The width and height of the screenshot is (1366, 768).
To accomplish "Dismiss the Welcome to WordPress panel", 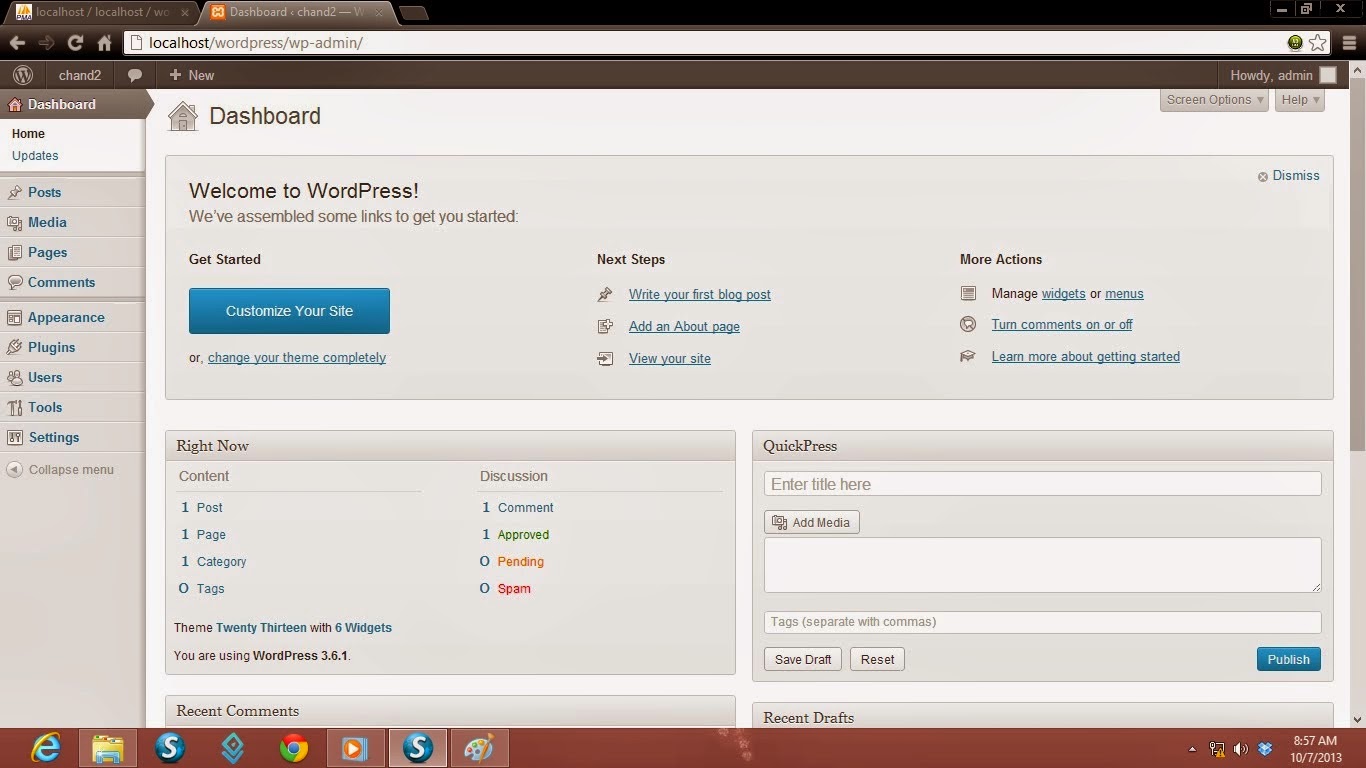I will pyautogui.click(x=1289, y=175).
